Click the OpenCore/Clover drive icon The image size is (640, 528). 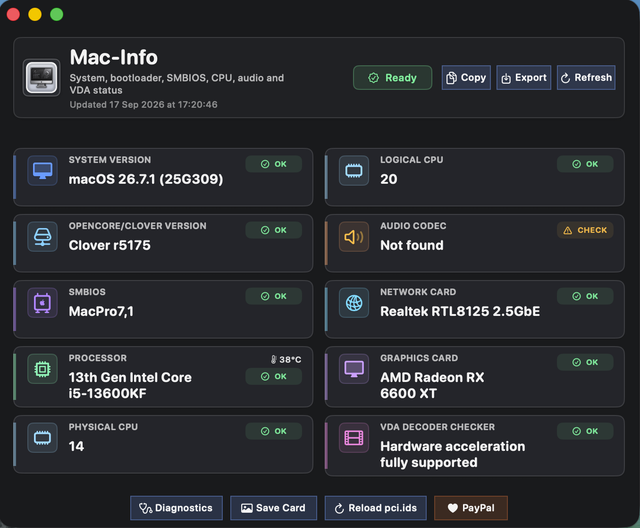click(x=42, y=237)
